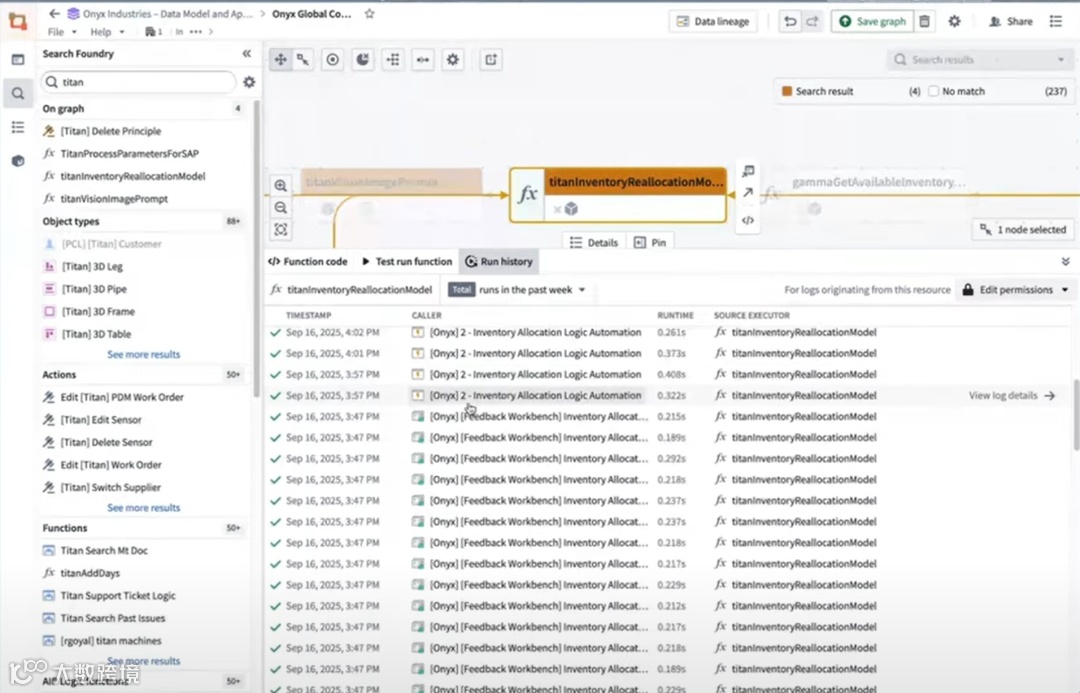Open the color/pie chart toolbar icon
Image resolution: width=1080 pixels, height=693 pixels.
[362, 60]
